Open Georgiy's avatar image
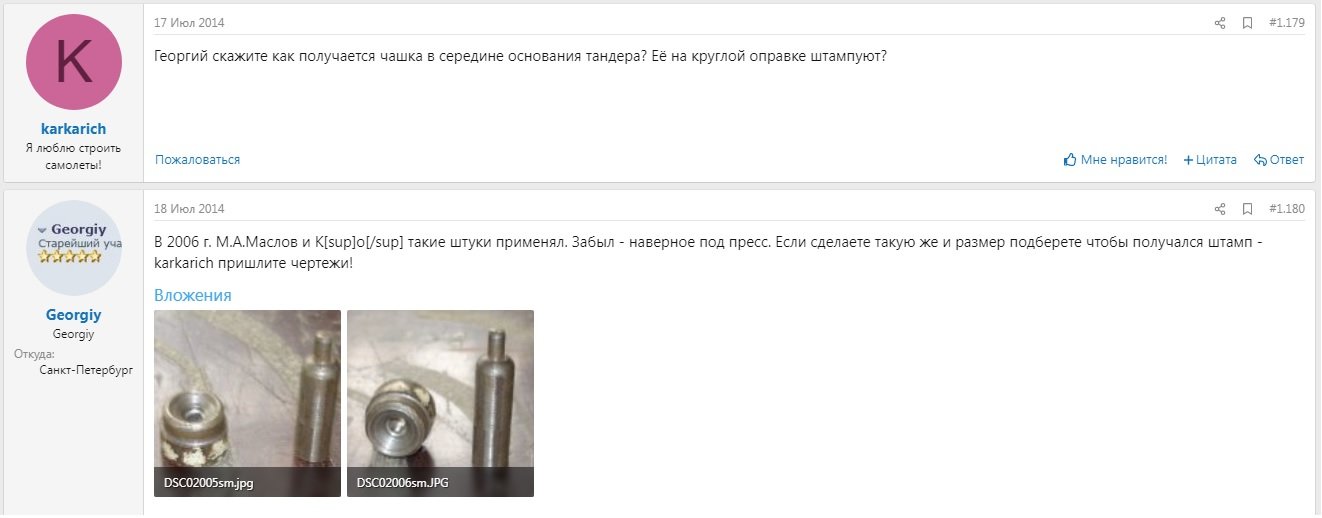Screen dimensions: 1322x518 click(74, 248)
